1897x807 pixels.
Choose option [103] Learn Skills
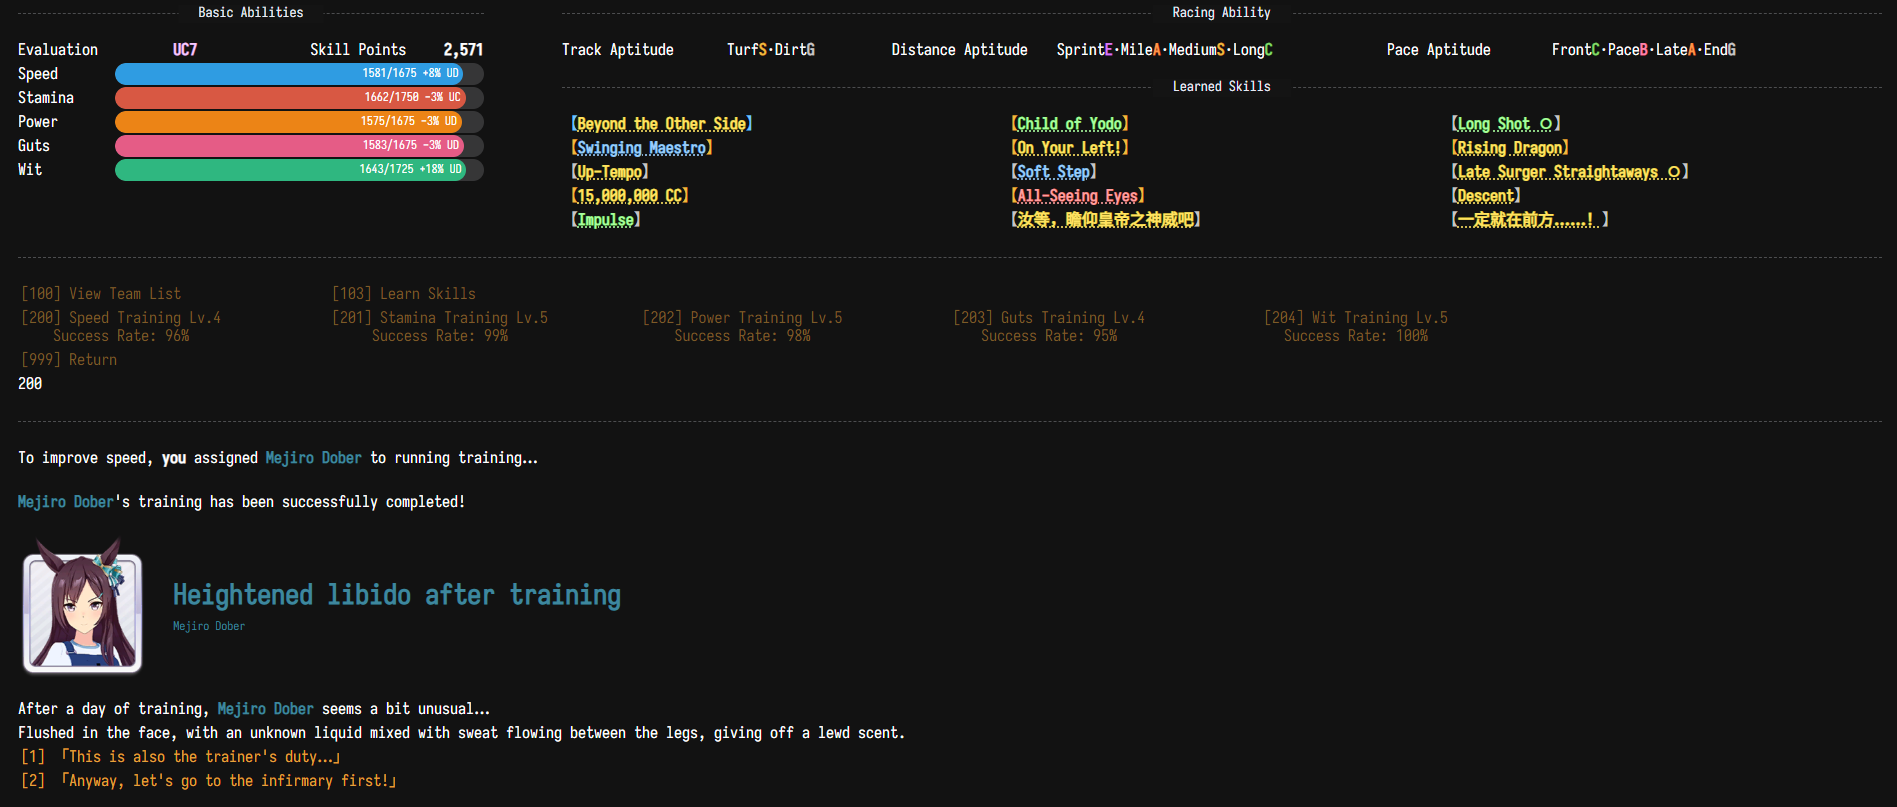404,294
